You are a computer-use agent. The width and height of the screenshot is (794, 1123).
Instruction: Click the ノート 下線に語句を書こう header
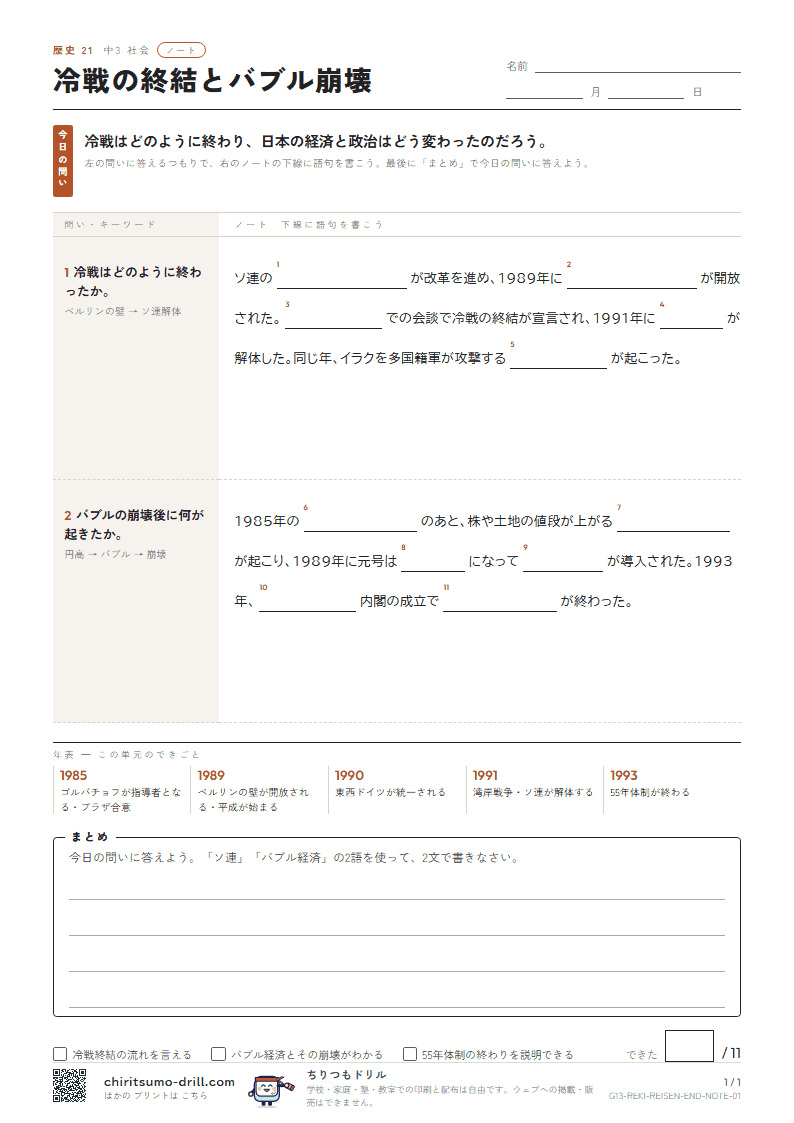coord(309,225)
